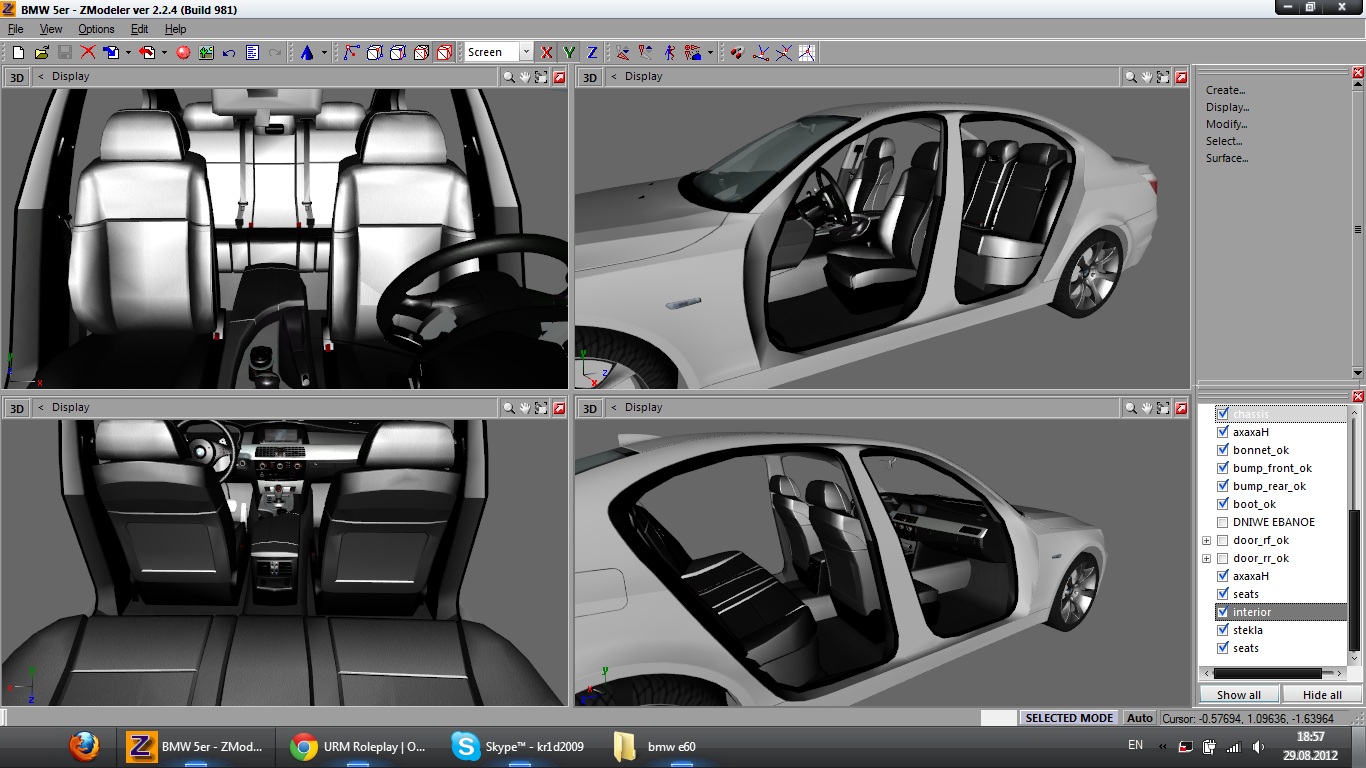Image resolution: width=1366 pixels, height=768 pixels.
Task: Toggle SELECTED MODE in status bar
Action: point(1069,718)
